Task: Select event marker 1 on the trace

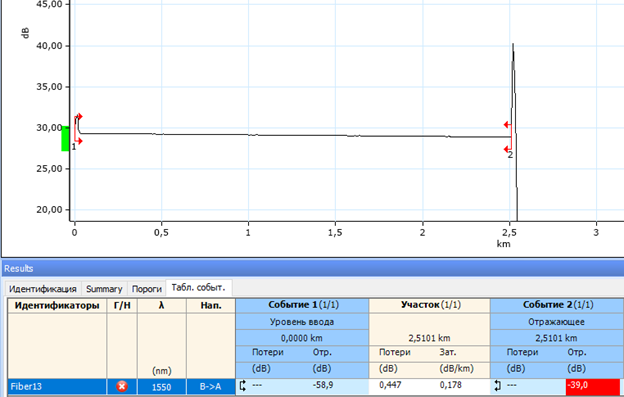Action: (78, 129)
